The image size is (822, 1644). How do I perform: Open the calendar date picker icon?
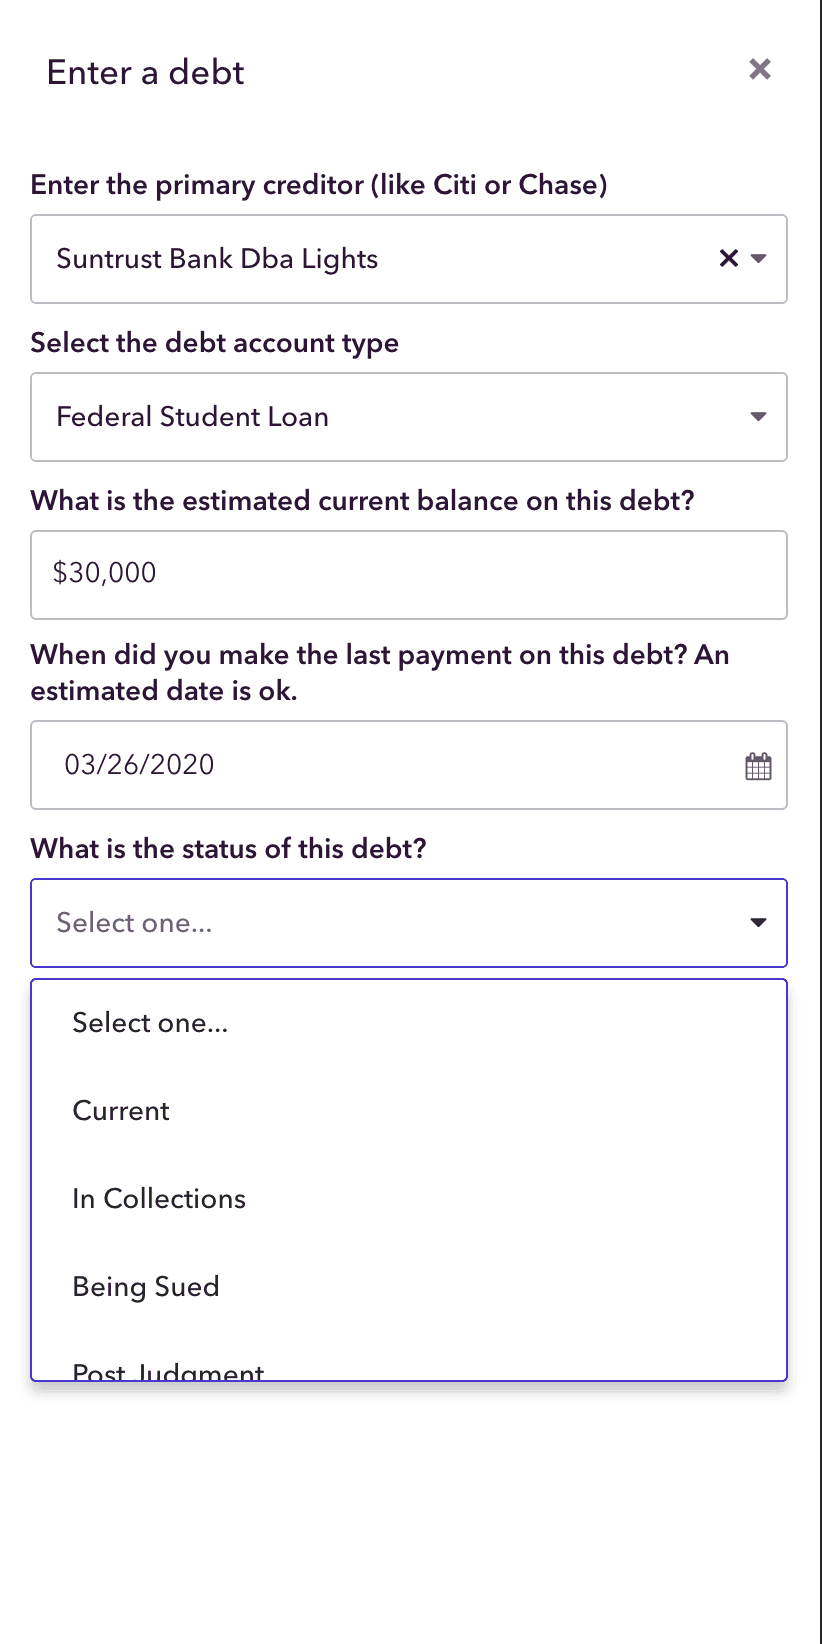pos(759,767)
